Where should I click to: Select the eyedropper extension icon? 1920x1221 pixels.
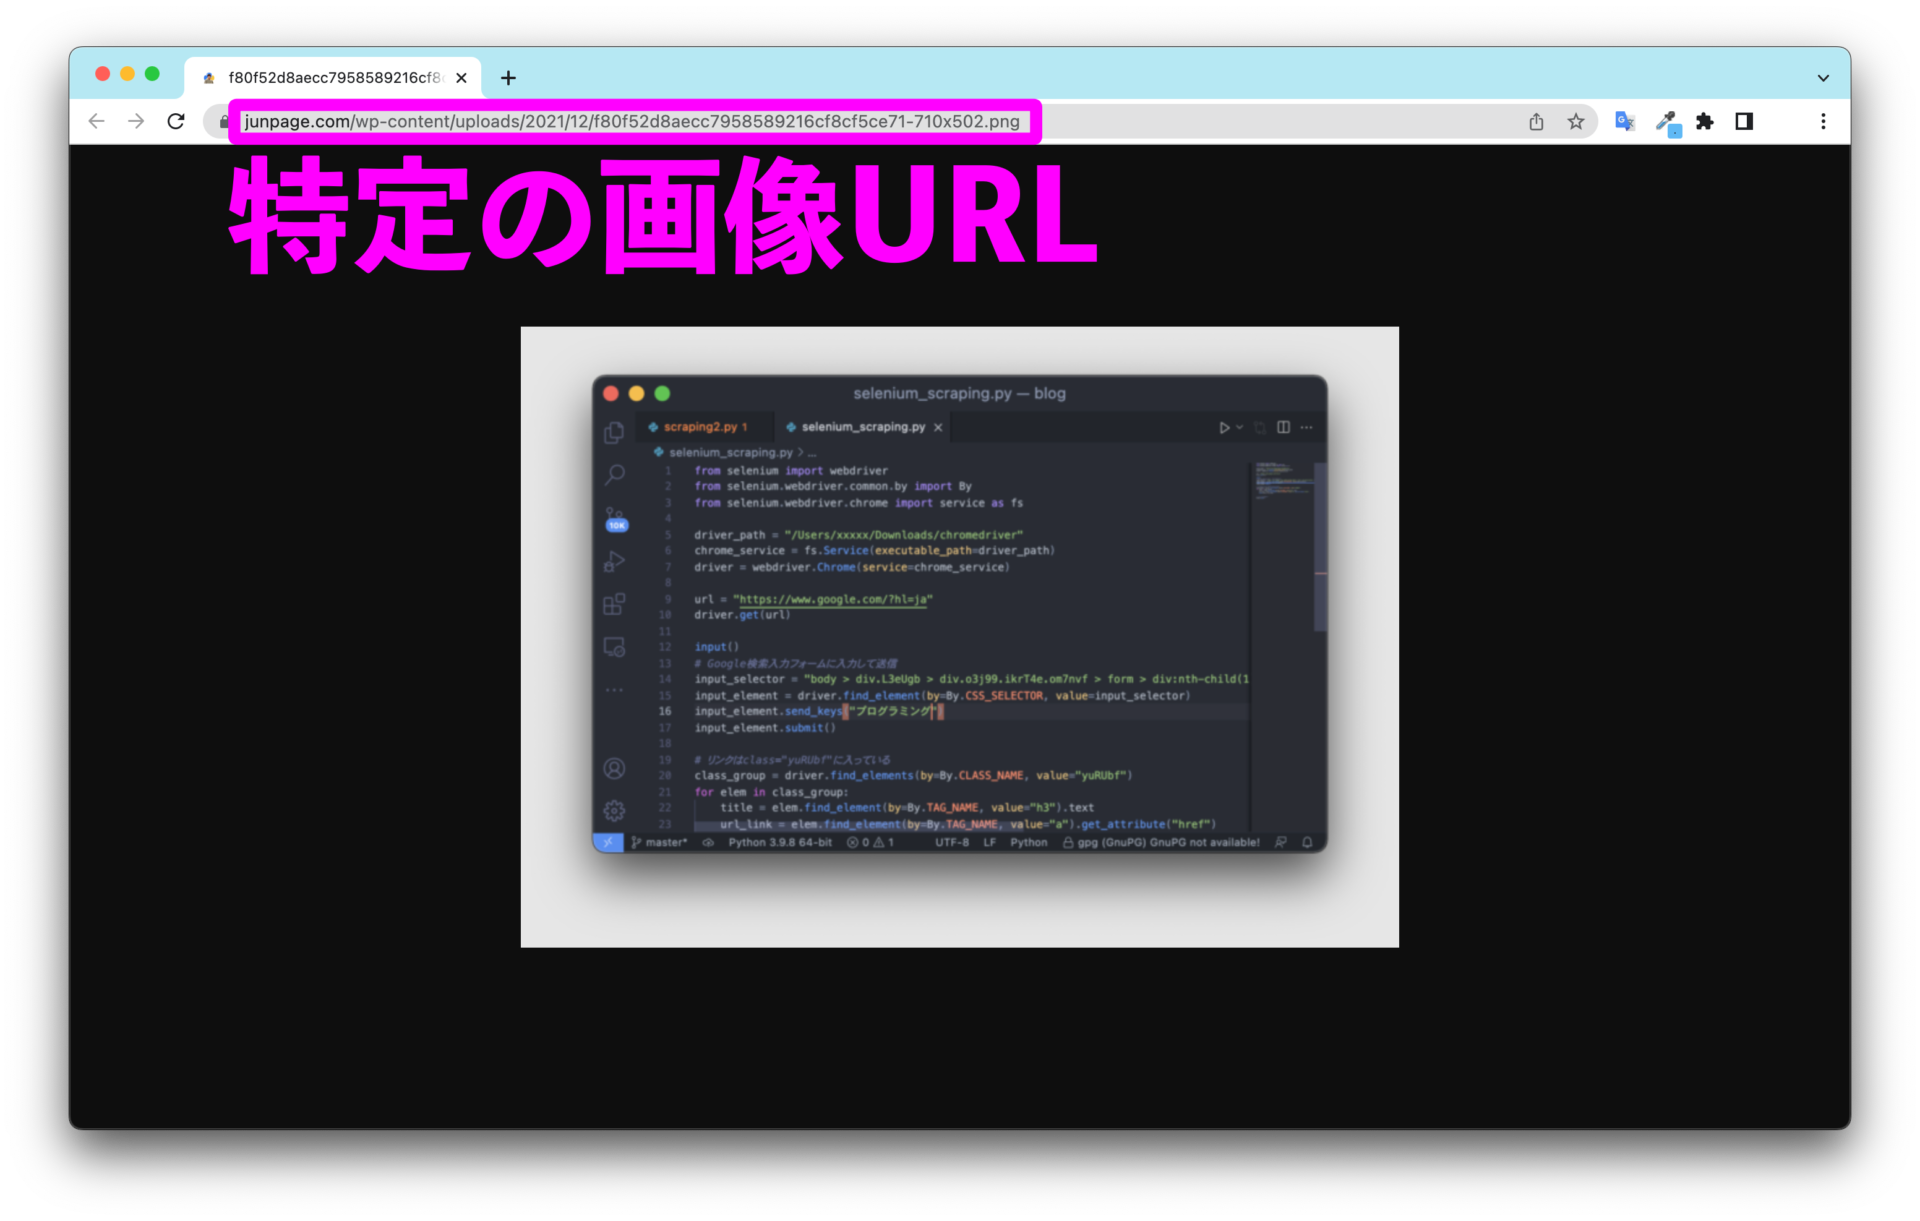point(1667,121)
